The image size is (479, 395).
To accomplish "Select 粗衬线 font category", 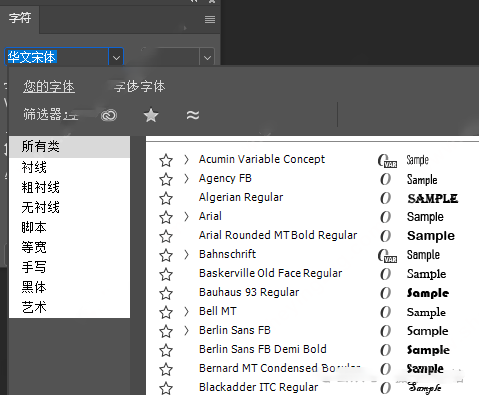I will click(69, 187).
